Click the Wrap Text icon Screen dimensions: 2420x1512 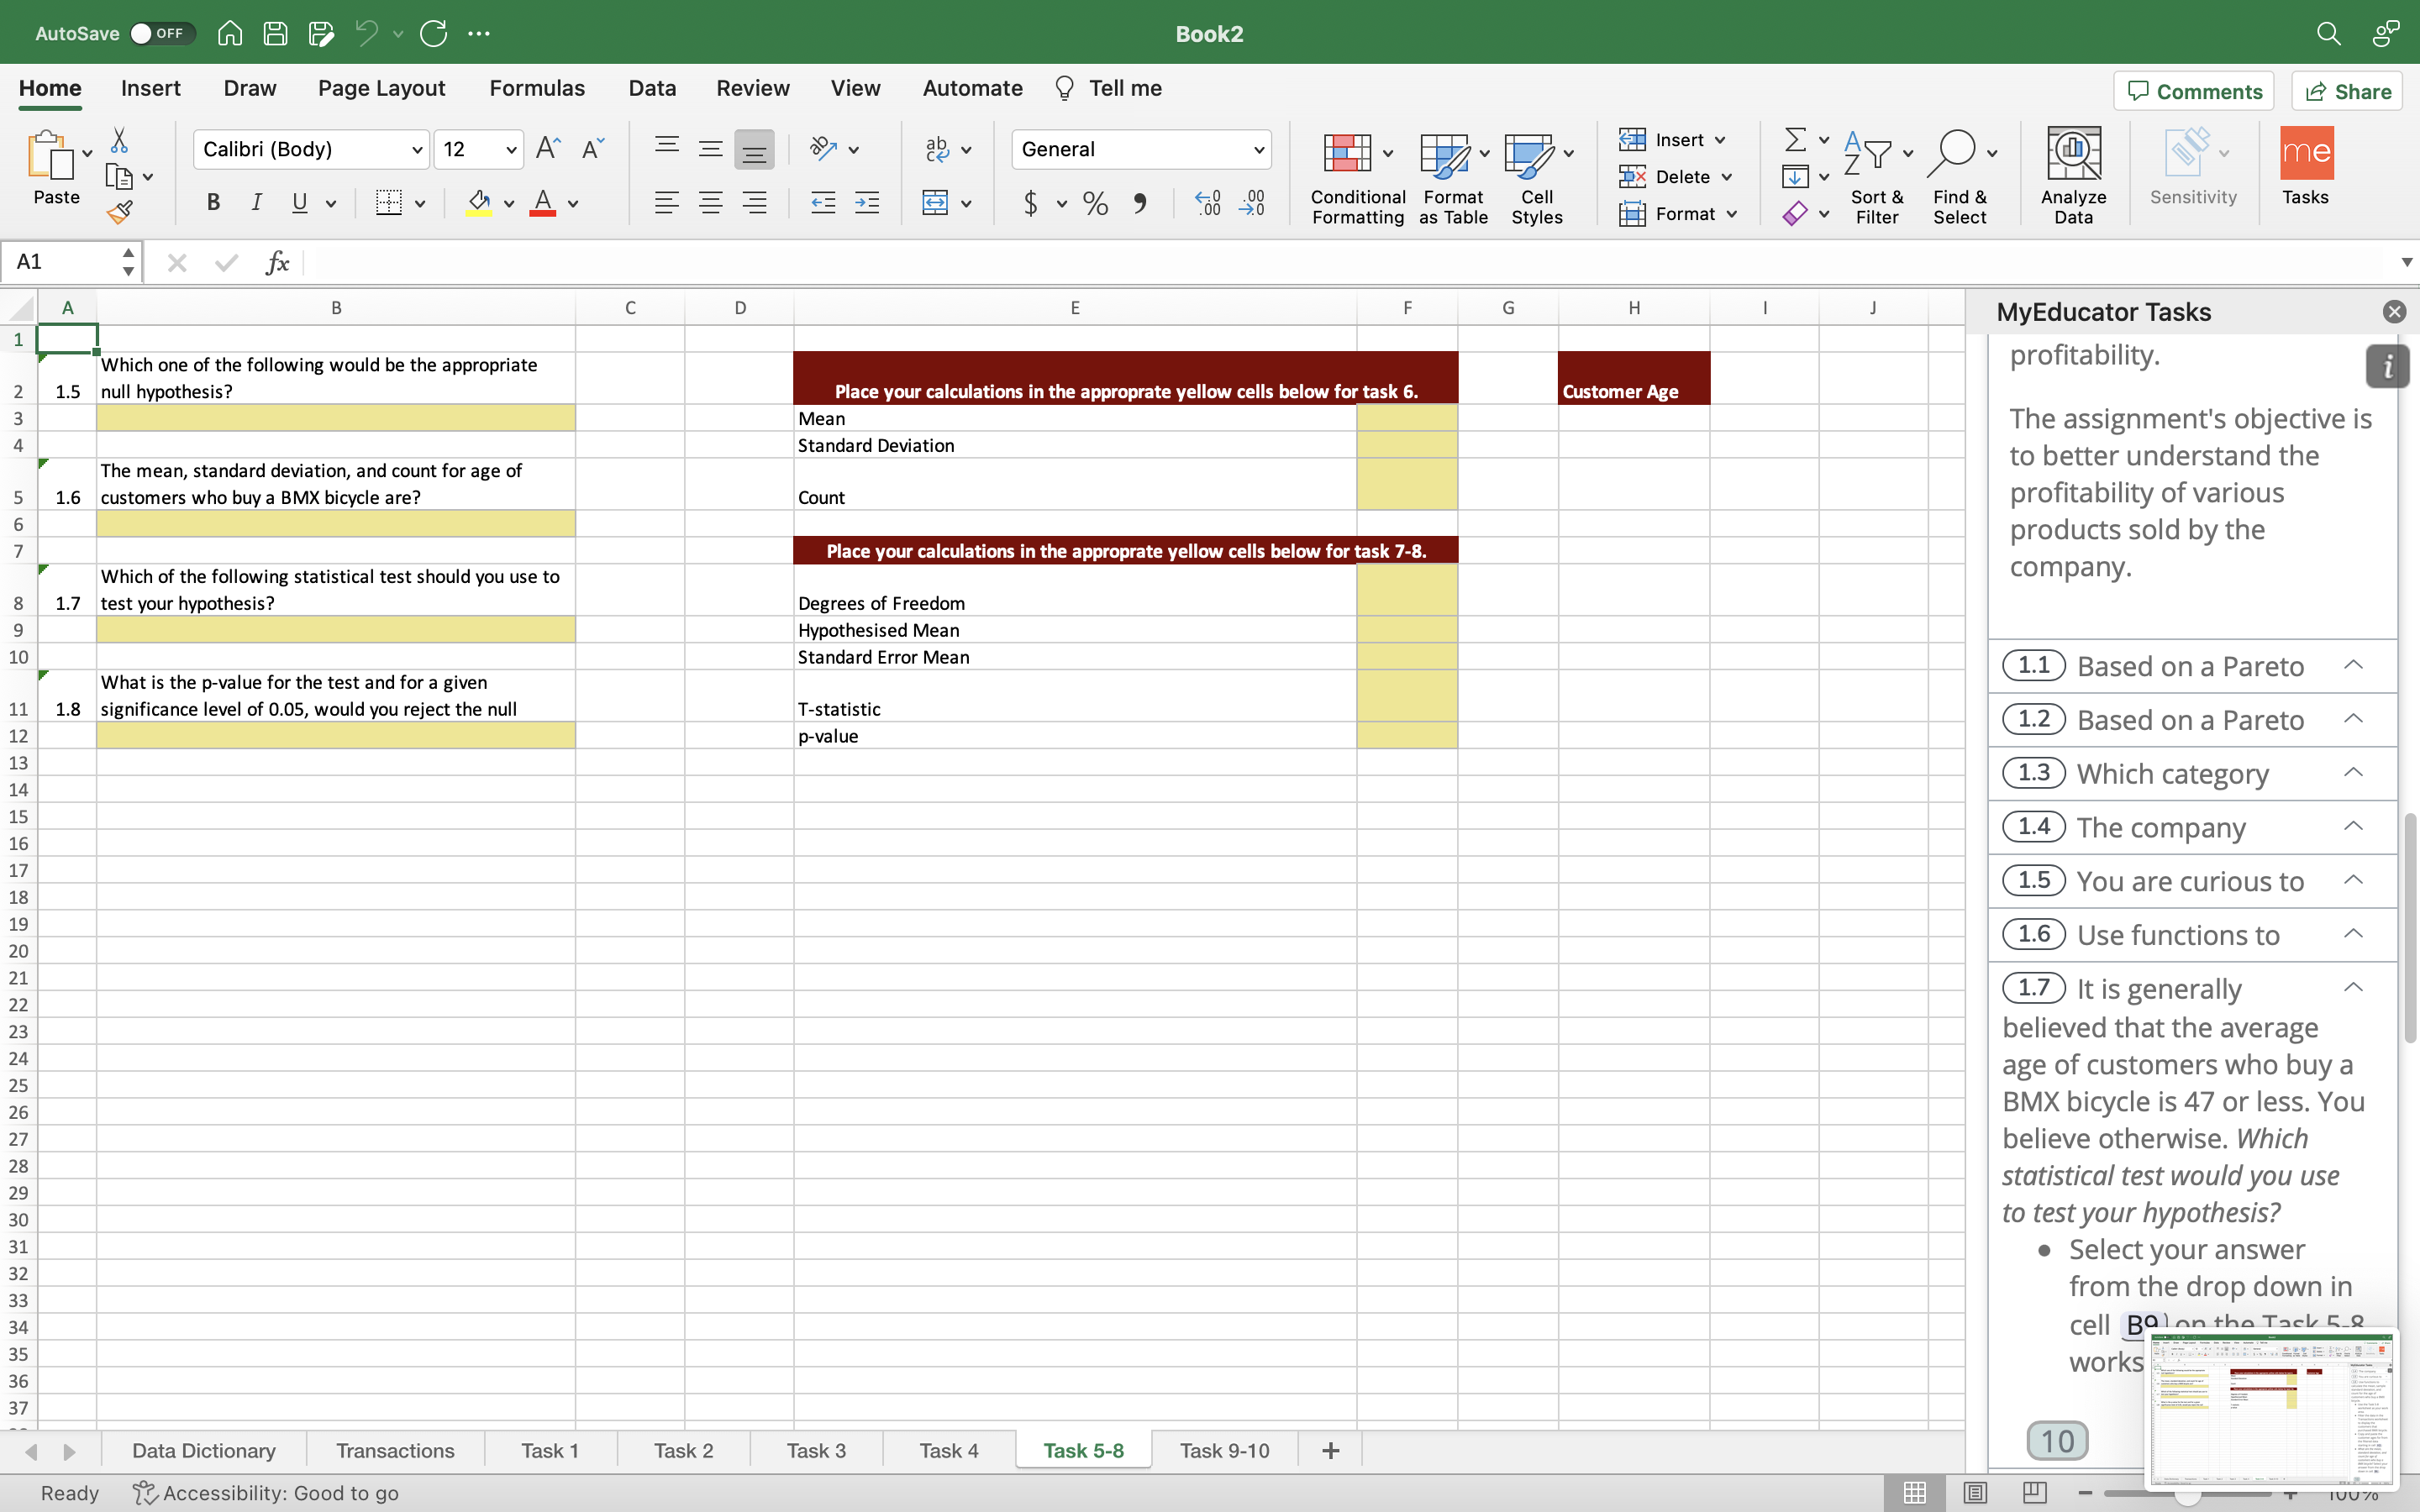tap(937, 149)
